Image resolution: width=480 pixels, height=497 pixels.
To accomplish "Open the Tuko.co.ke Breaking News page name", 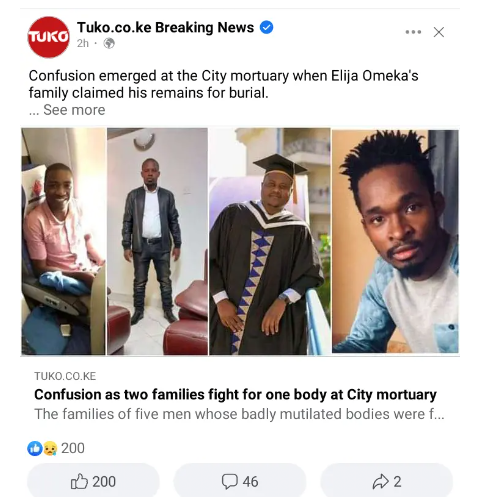I will pos(165,27).
